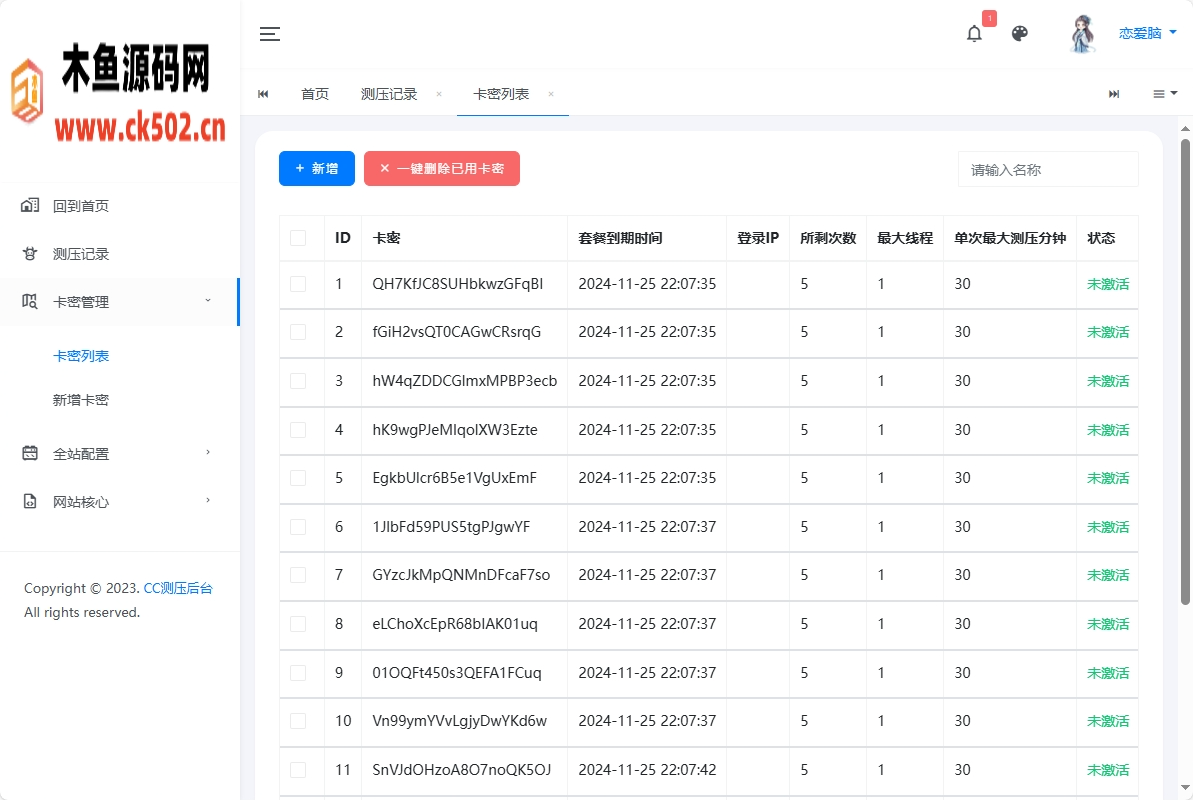Image resolution: width=1193 pixels, height=800 pixels.
Task: Open 卡密列表 in the sidebar submenu
Action: (81, 355)
